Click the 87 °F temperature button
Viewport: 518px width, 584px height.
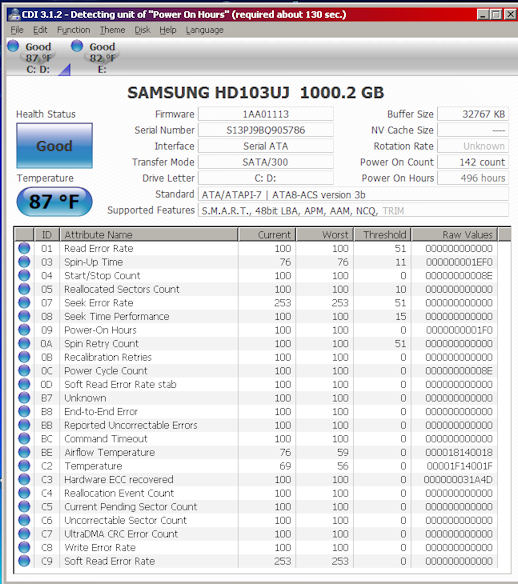(x=54, y=201)
